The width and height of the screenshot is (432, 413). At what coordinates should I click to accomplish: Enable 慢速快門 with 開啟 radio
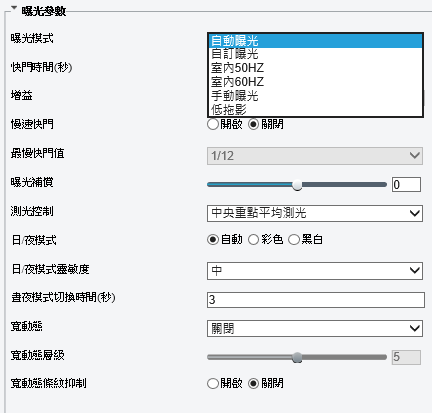[213, 124]
